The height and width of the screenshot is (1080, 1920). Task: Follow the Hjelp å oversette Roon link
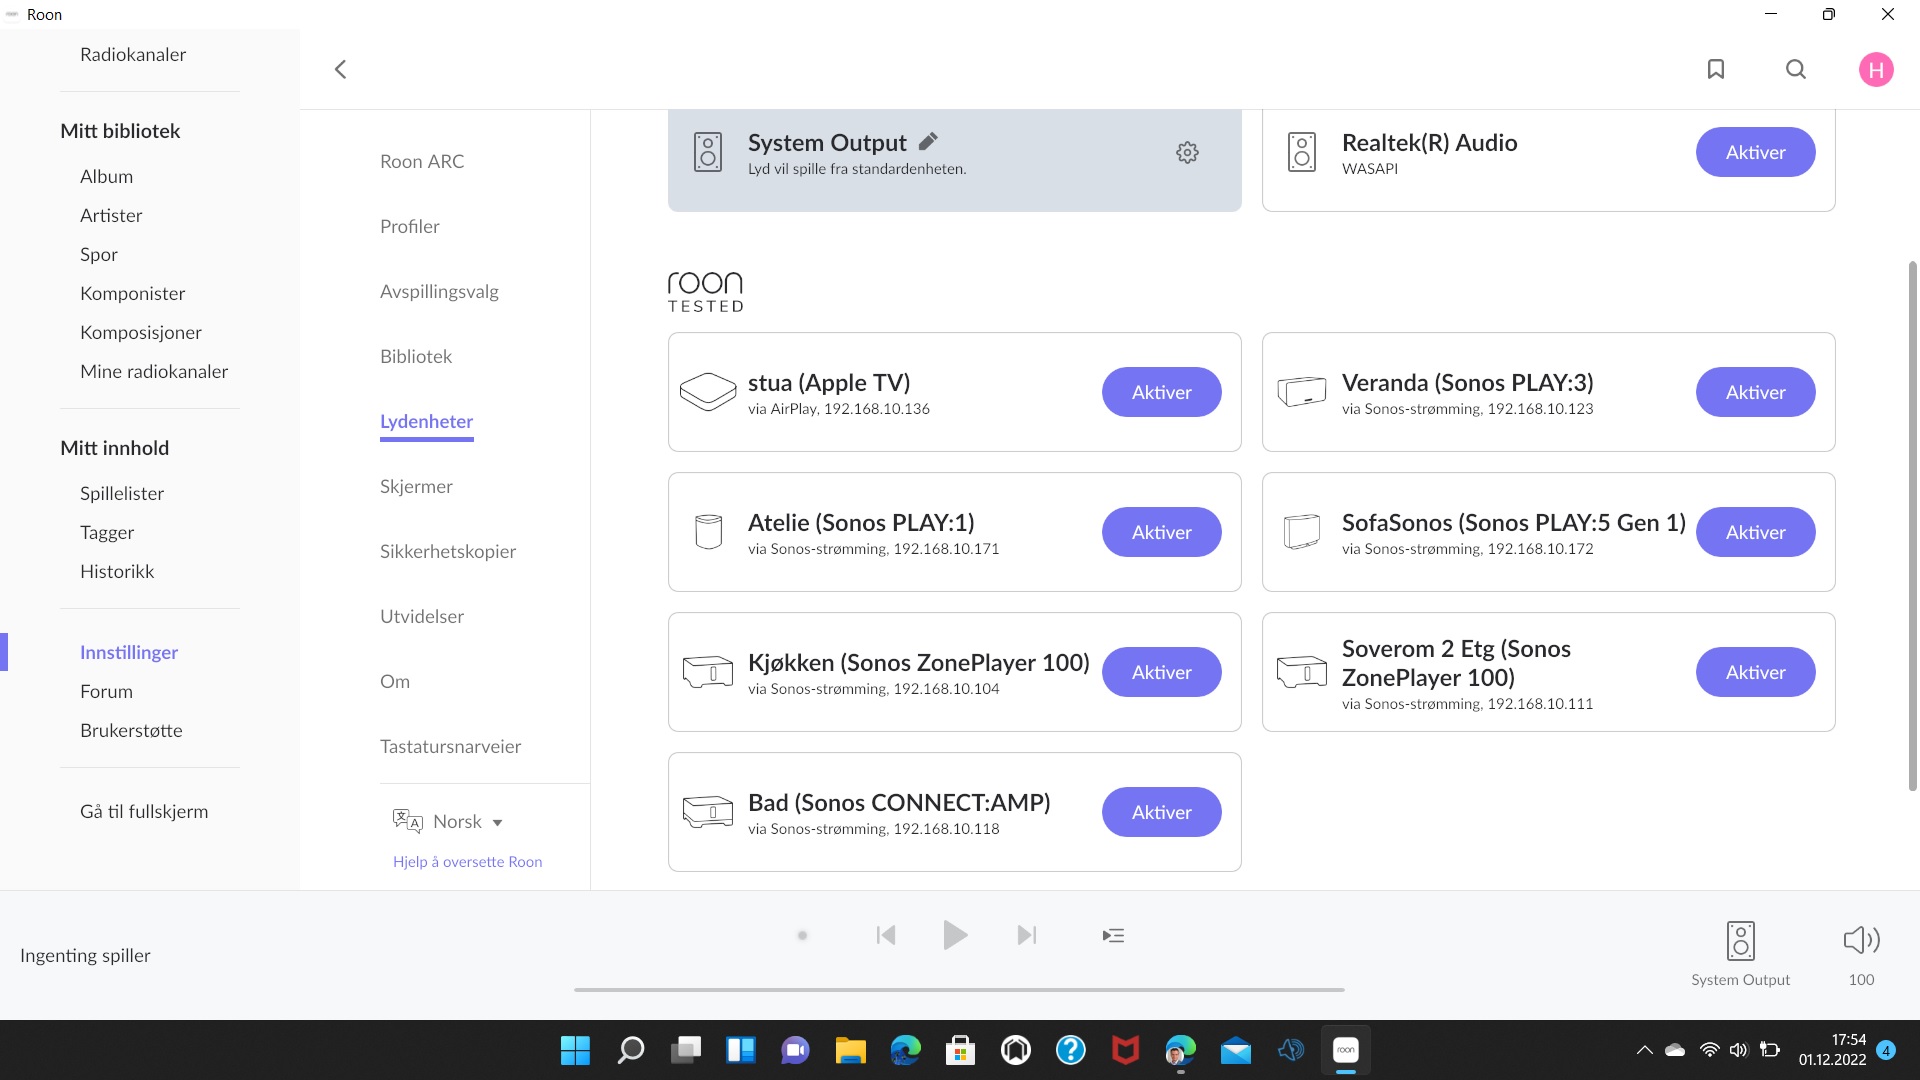coord(467,861)
